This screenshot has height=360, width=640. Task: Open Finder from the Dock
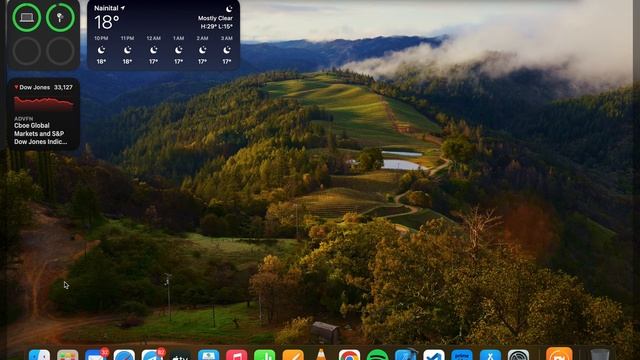tap(40, 355)
